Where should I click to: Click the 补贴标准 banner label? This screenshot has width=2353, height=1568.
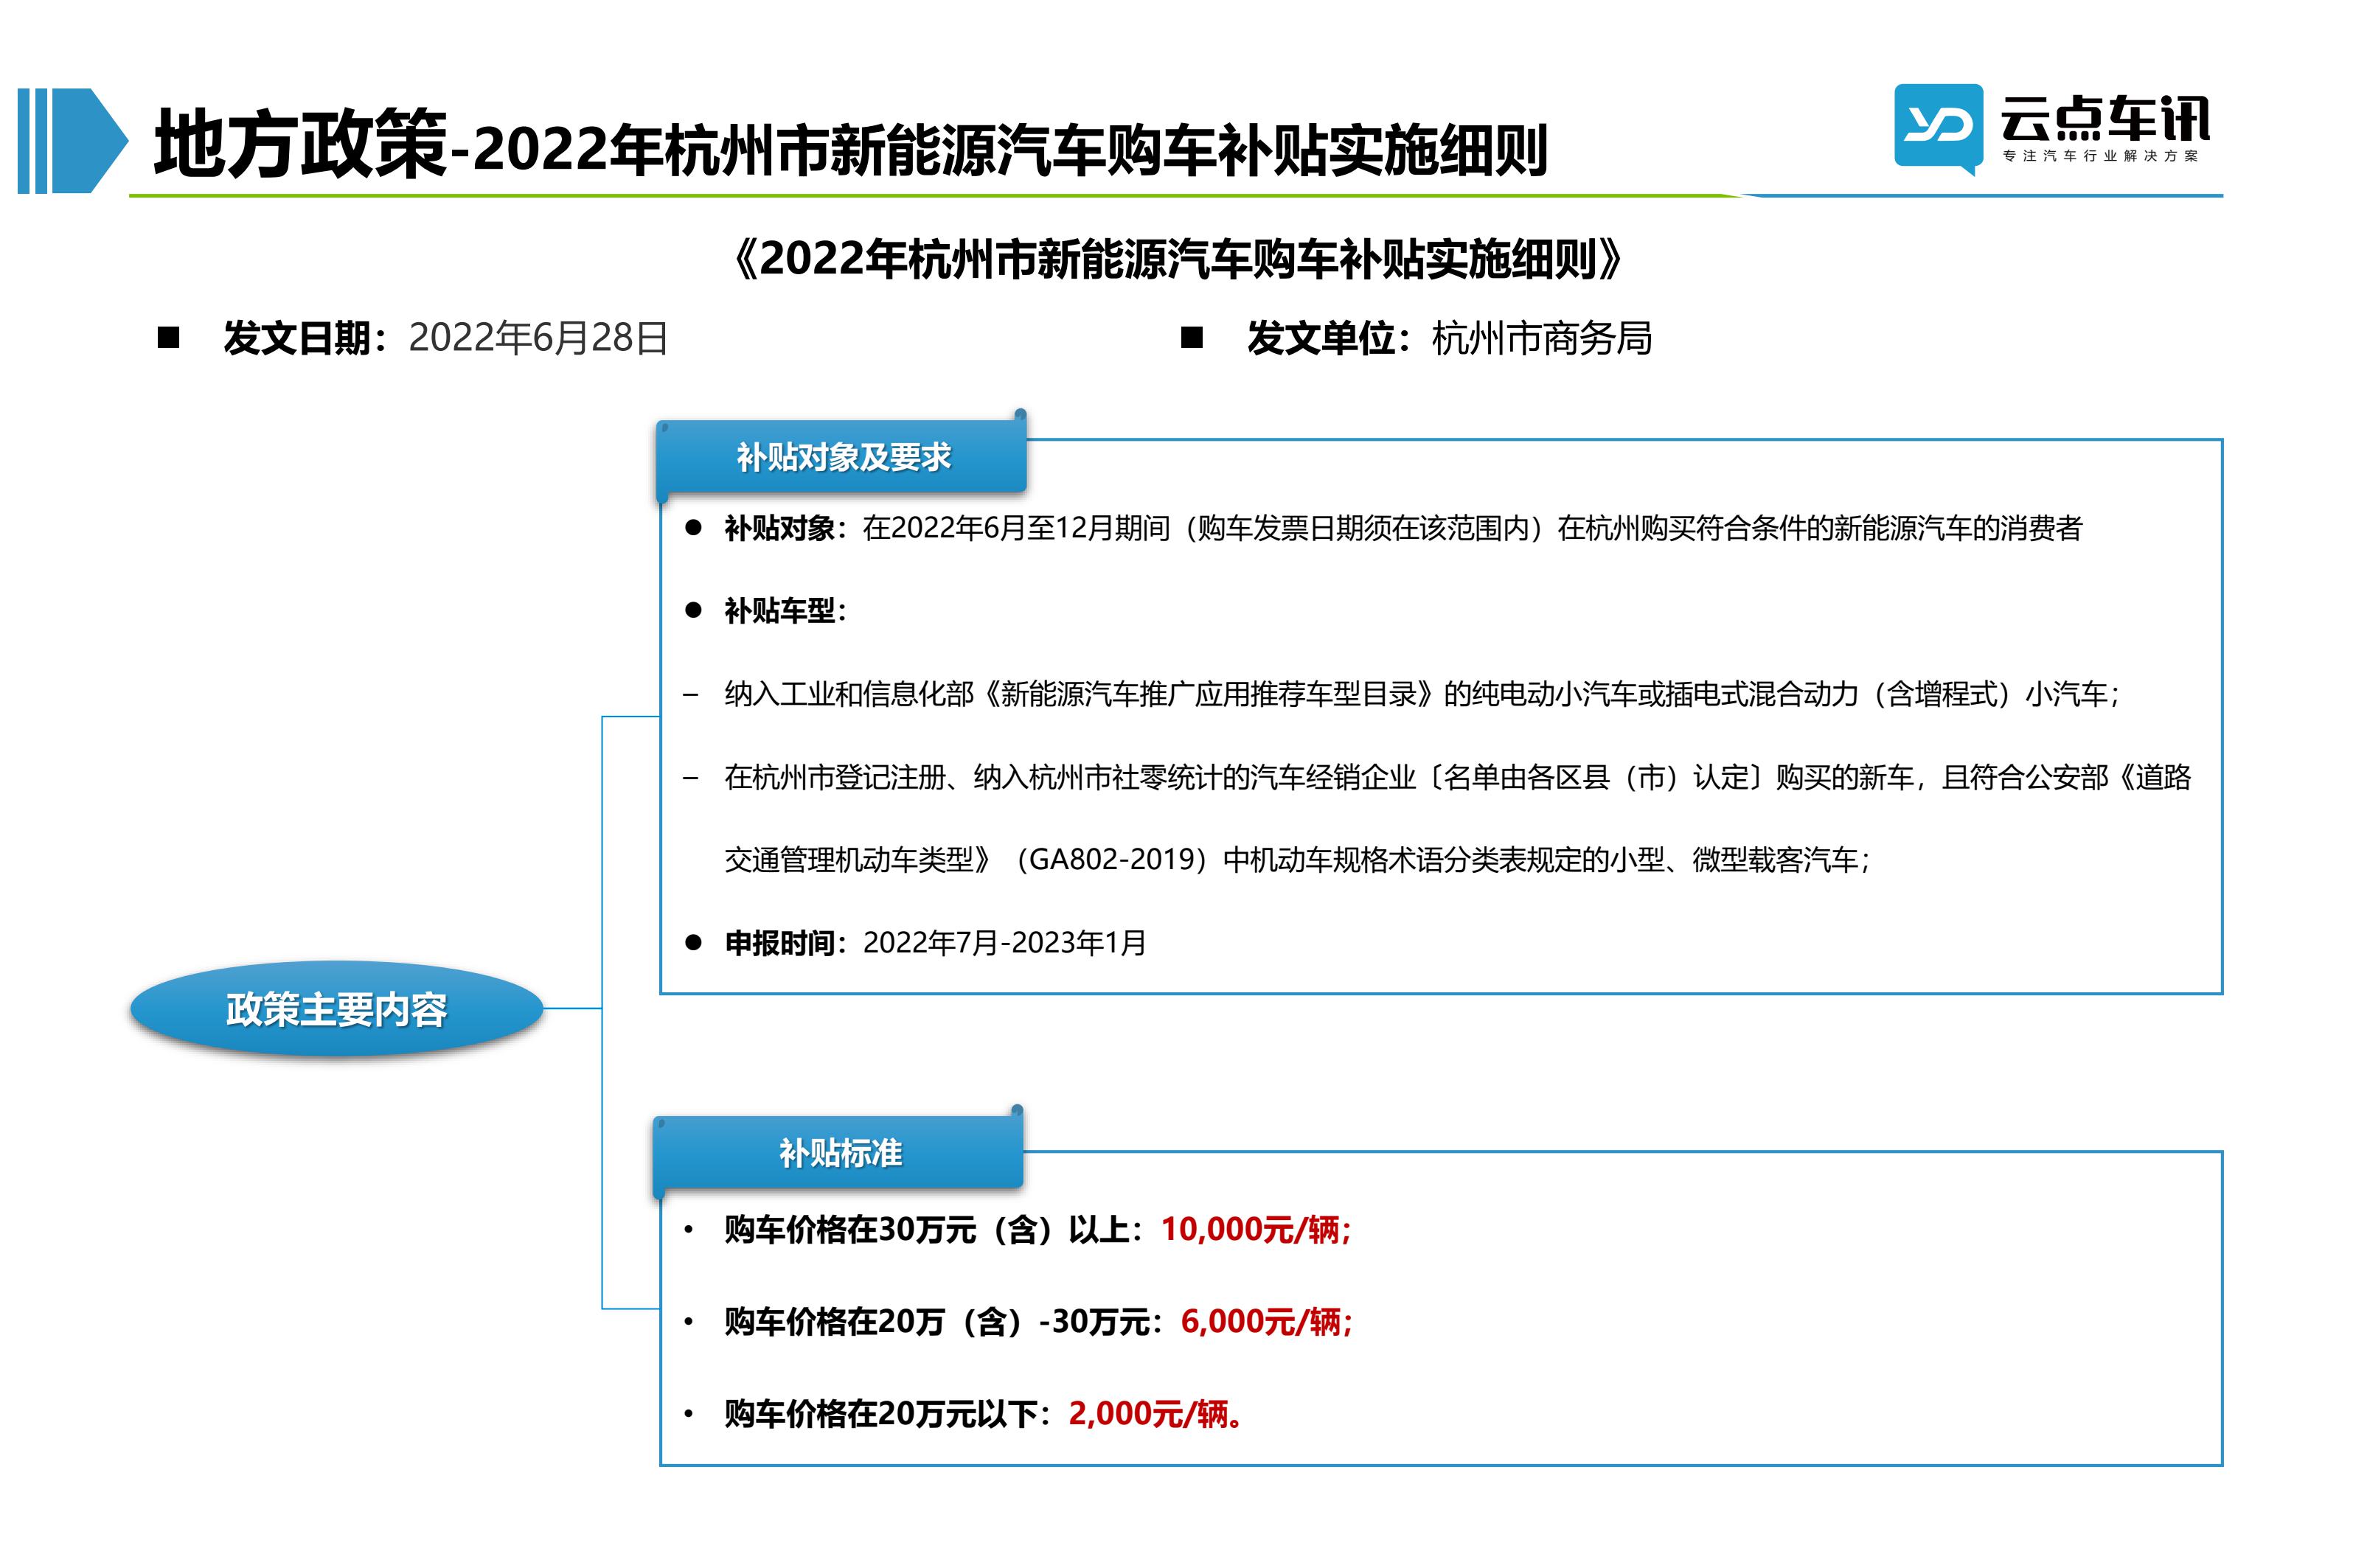[840, 1152]
